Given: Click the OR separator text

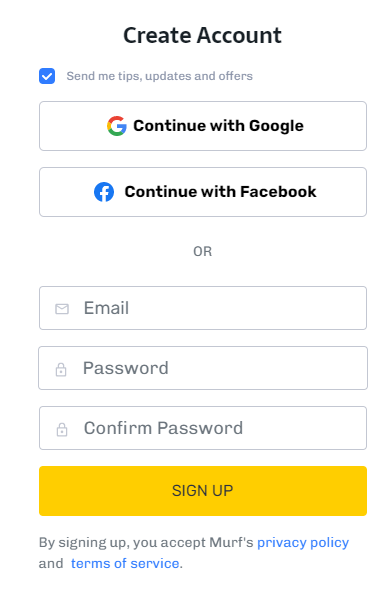Looking at the screenshot, I should coord(202,251).
